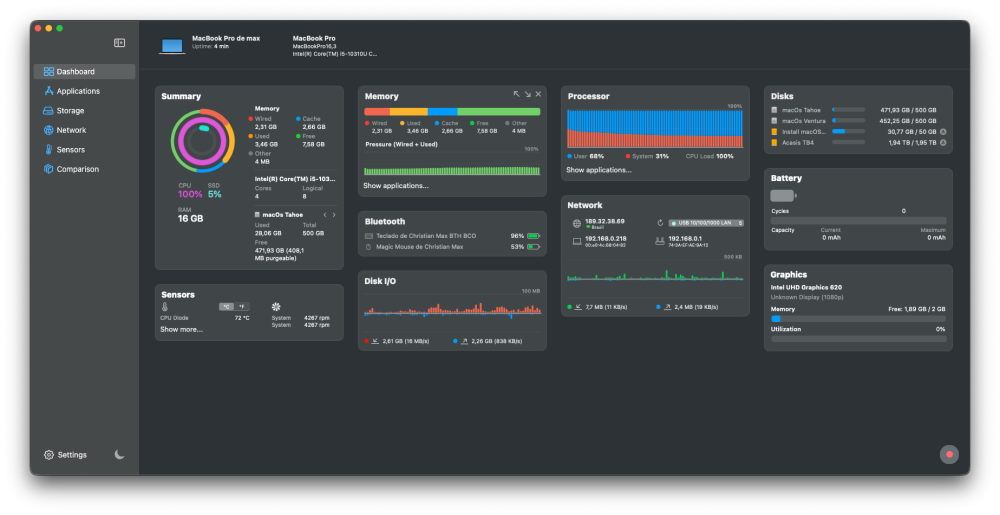Select °C temperature unit in Sensors
This screenshot has height=515, width=1000.
(226, 307)
